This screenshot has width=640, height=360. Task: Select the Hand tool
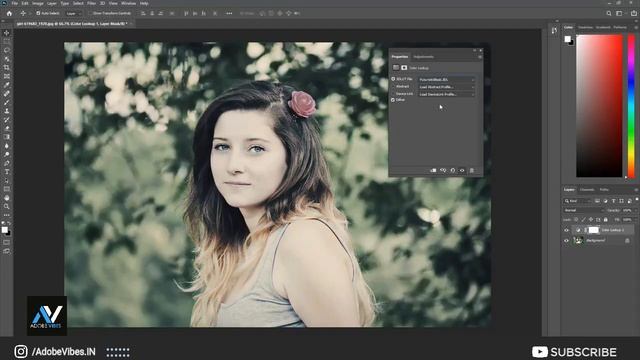point(7,198)
